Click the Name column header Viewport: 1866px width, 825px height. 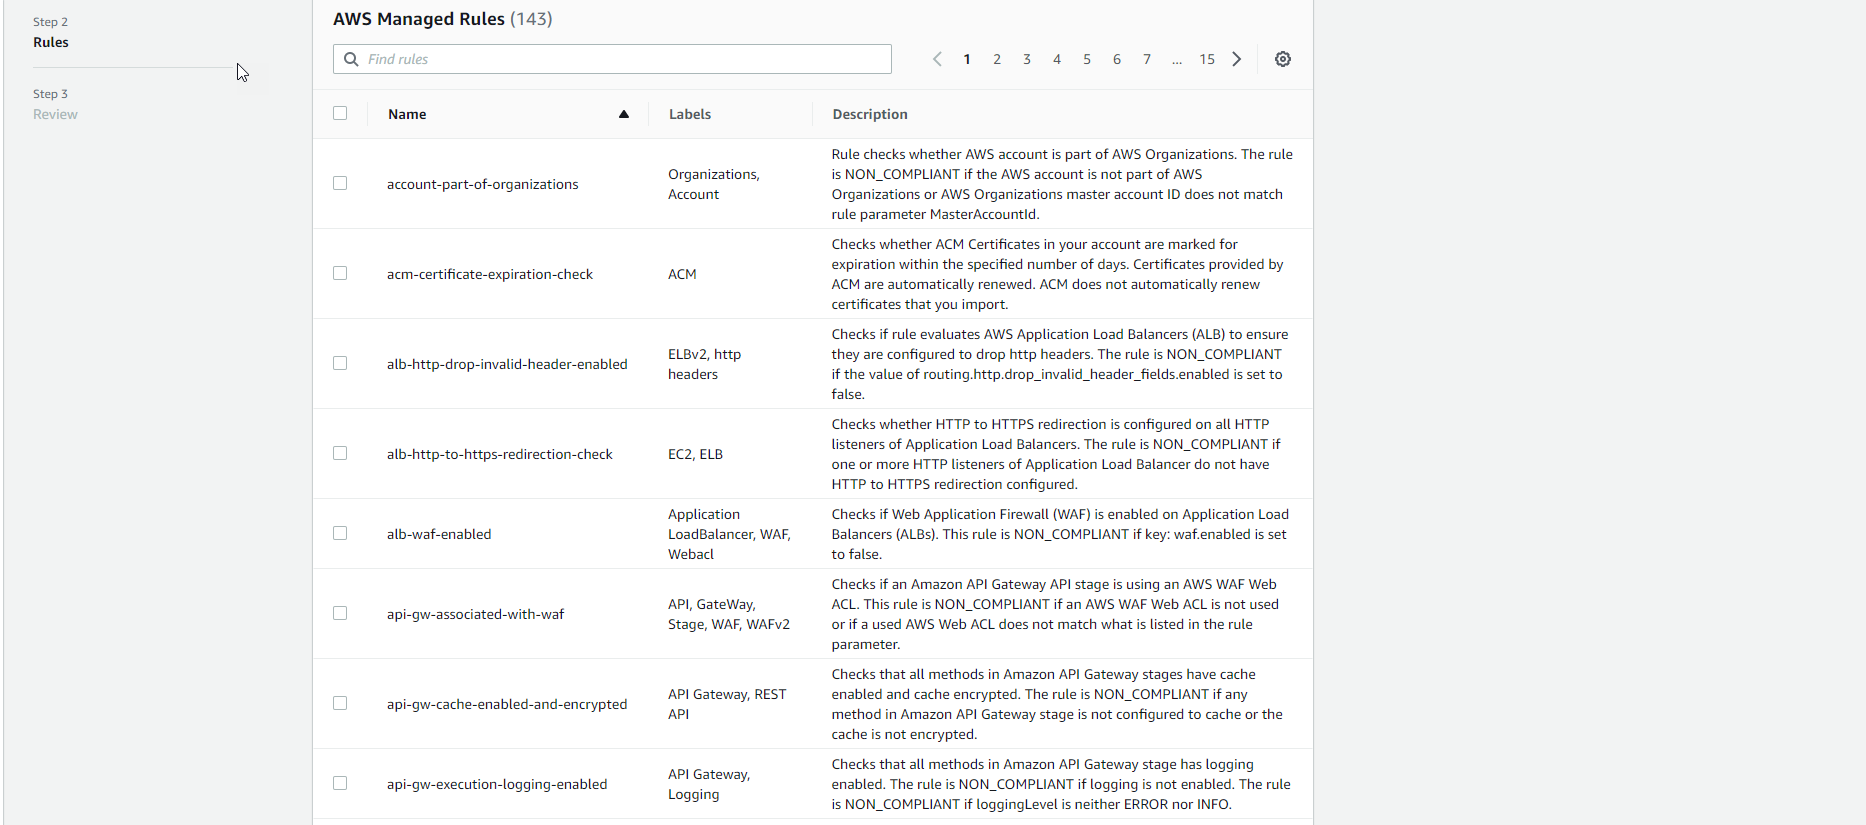tap(407, 114)
